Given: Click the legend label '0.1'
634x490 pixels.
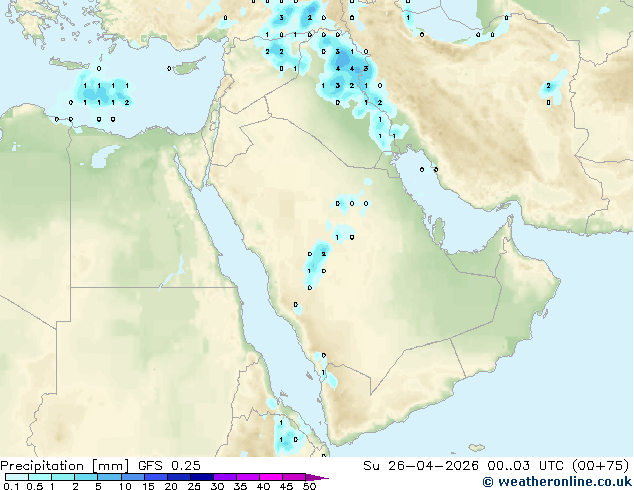Looking at the screenshot, I should (x=11, y=486).
